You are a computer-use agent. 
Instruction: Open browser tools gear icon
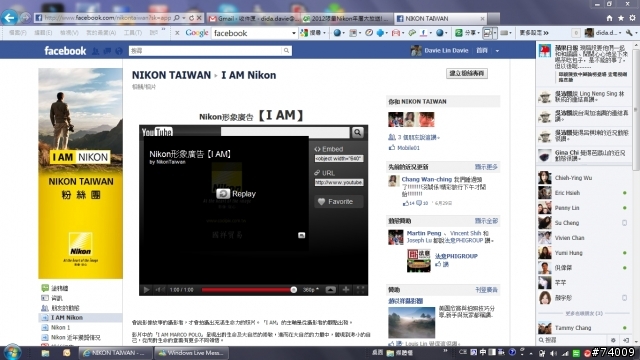tap(632, 18)
